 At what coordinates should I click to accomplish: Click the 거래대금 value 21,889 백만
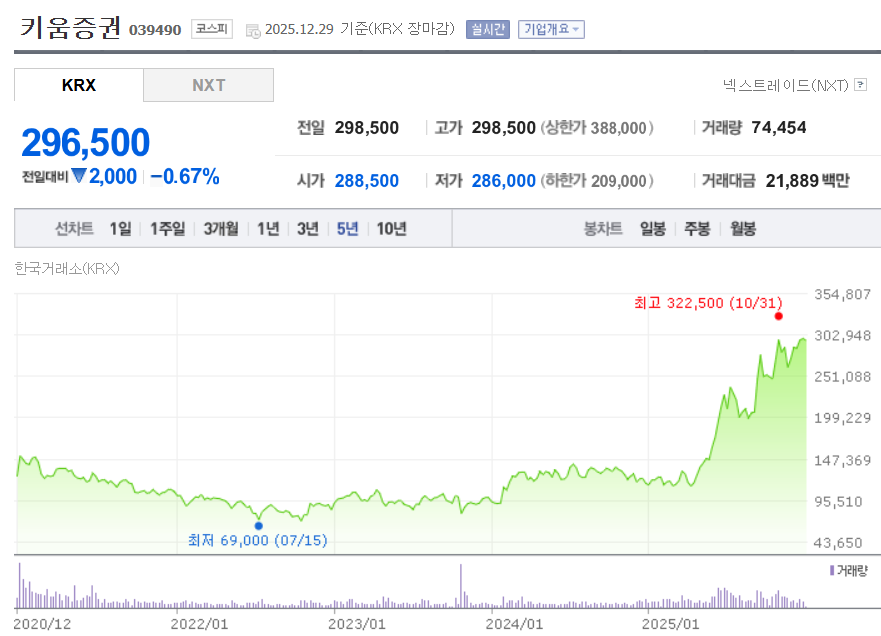[808, 180]
